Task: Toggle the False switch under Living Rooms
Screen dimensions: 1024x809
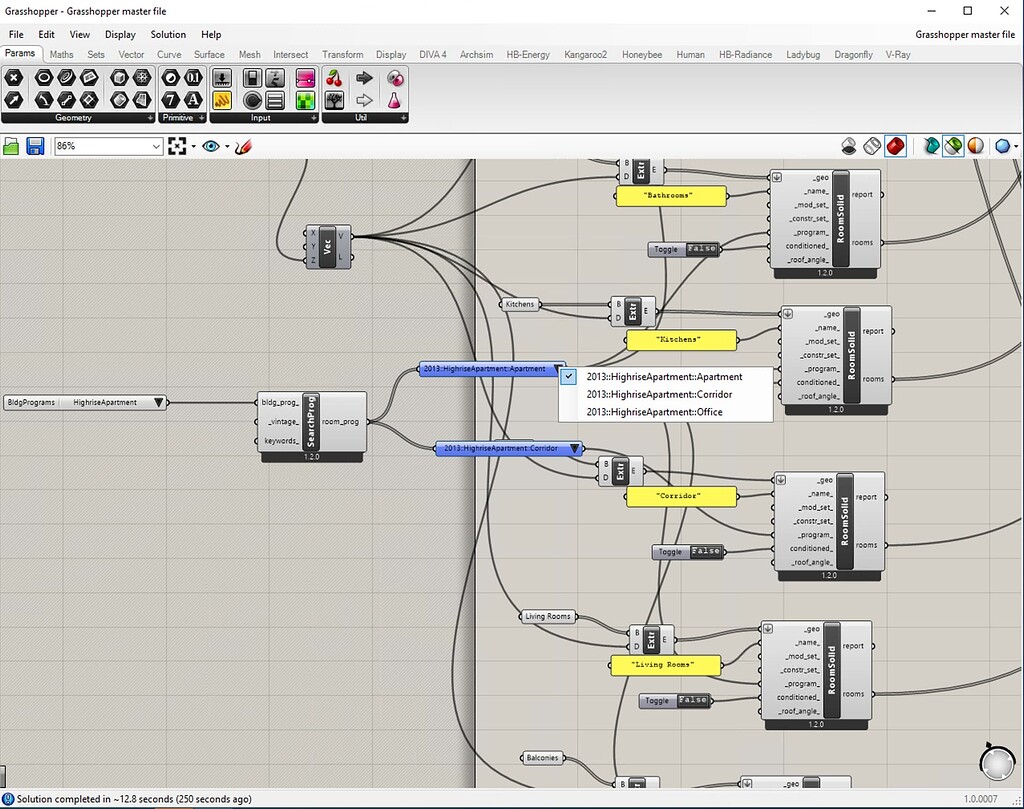Action: point(692,701)
